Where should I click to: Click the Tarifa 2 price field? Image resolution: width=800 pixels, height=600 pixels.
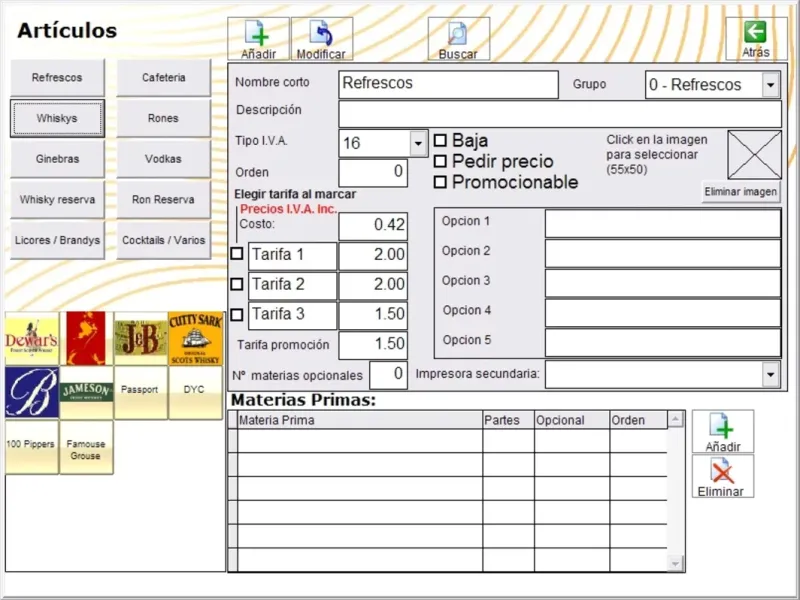(373, 285)
